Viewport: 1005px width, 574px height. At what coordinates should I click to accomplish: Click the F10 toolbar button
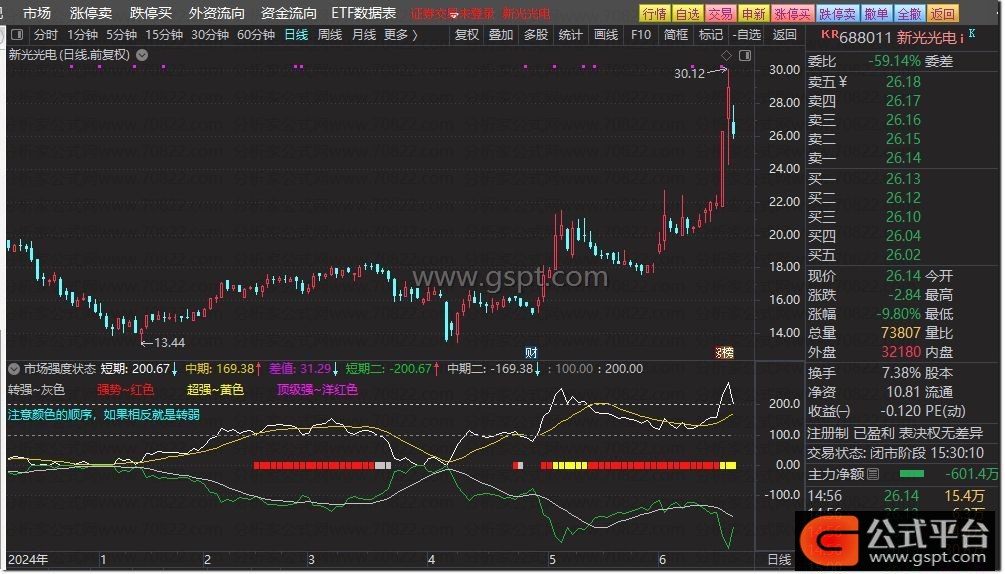(641, 35)
